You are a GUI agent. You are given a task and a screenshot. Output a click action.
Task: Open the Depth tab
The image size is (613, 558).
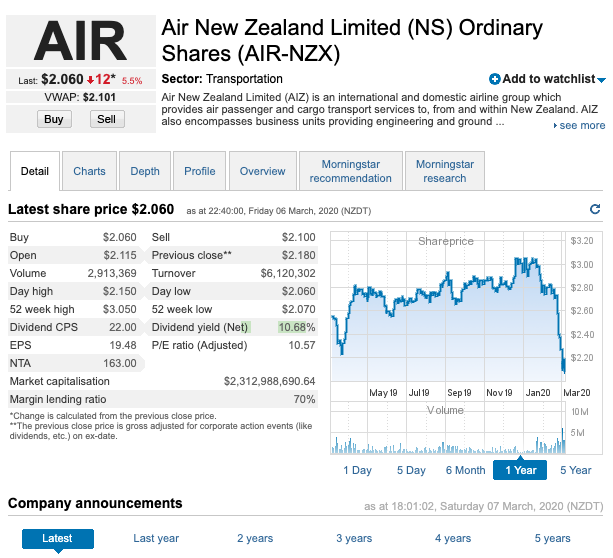tap(145, 171)
